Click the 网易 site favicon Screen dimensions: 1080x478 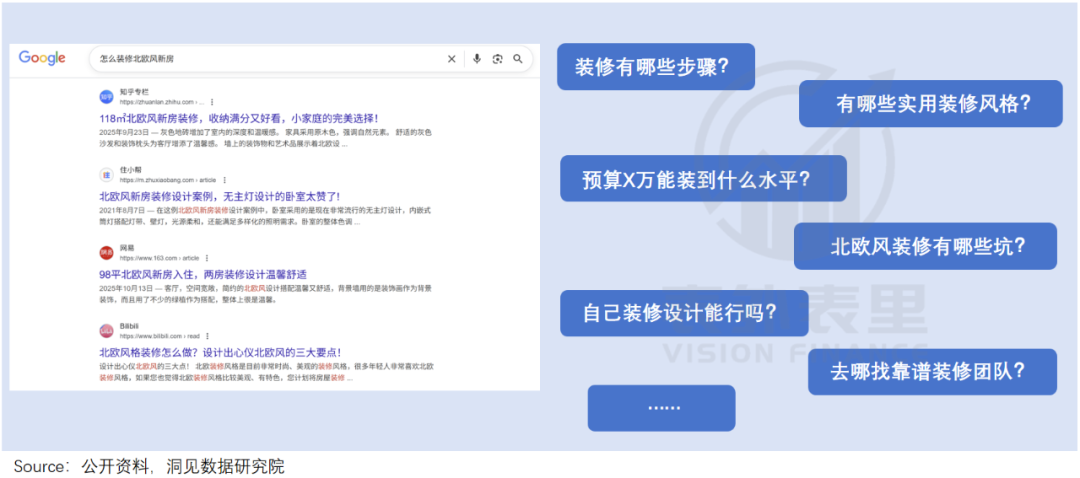[106, 253]
